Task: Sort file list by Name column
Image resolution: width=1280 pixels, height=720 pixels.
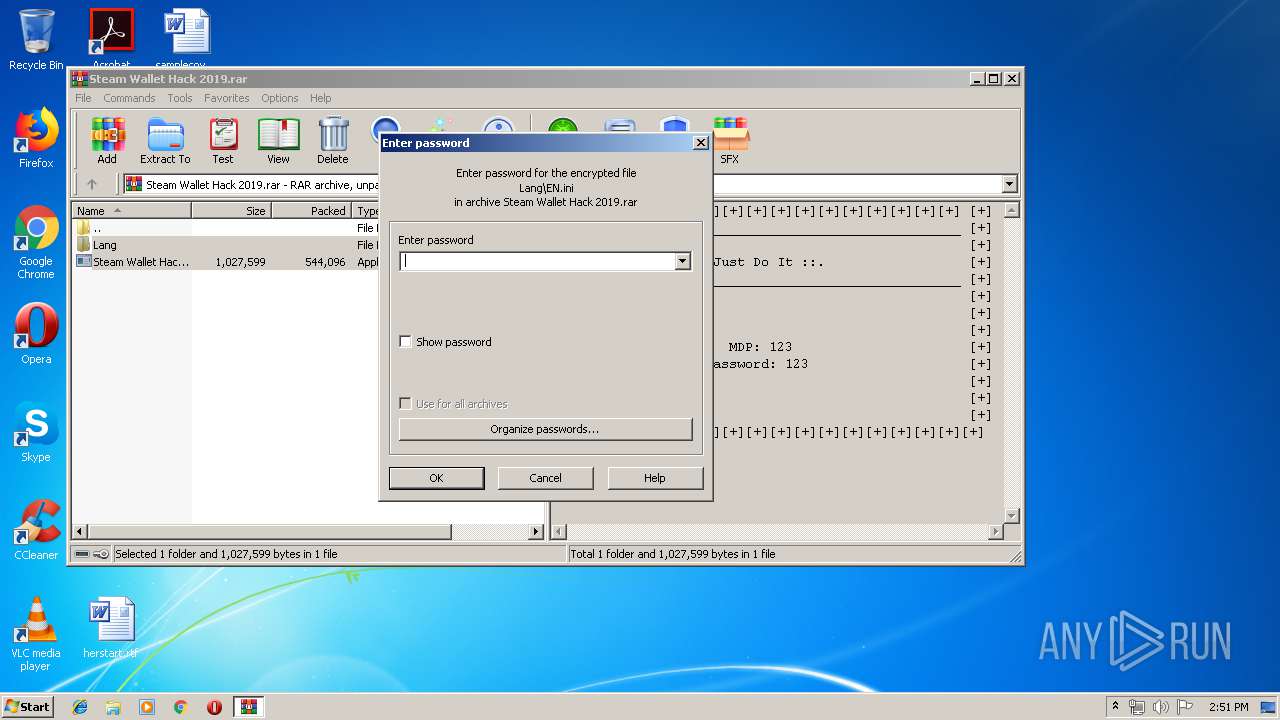Action: (x=132, y=211)
